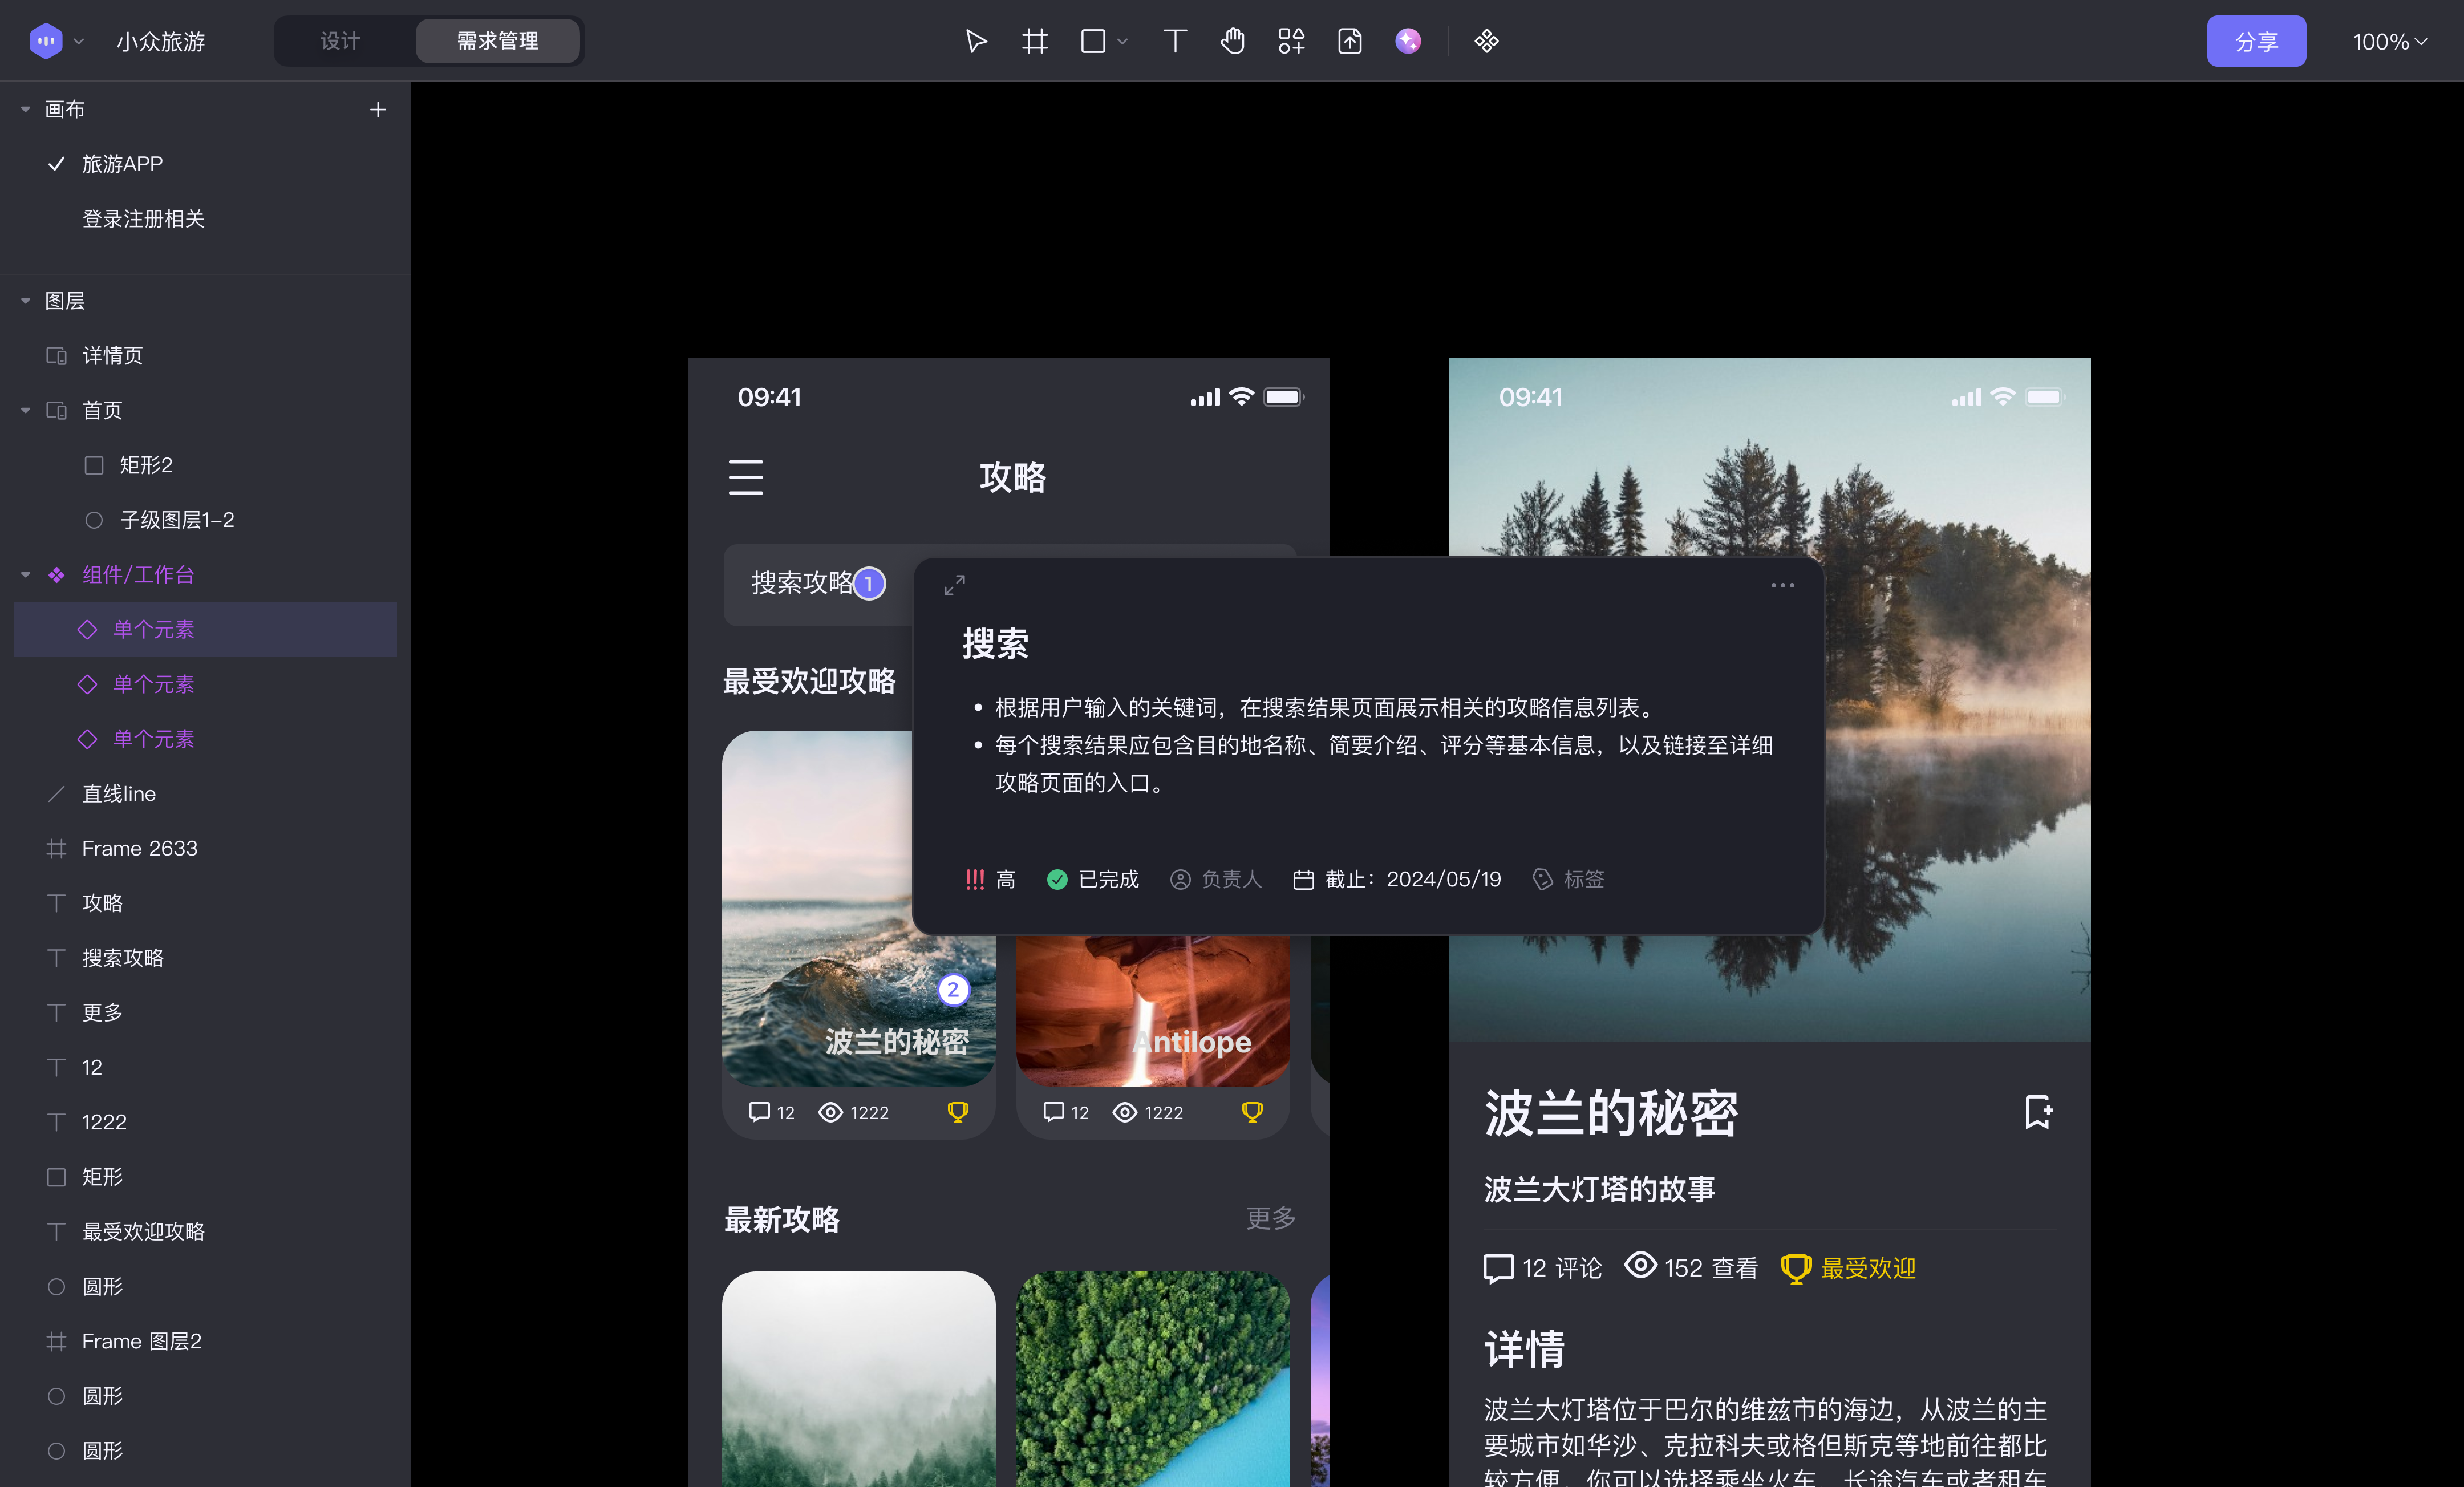The image size is (2464, 1487).
Task: Open the shape tool dropdown arrow
Action: click(1122, 42)
